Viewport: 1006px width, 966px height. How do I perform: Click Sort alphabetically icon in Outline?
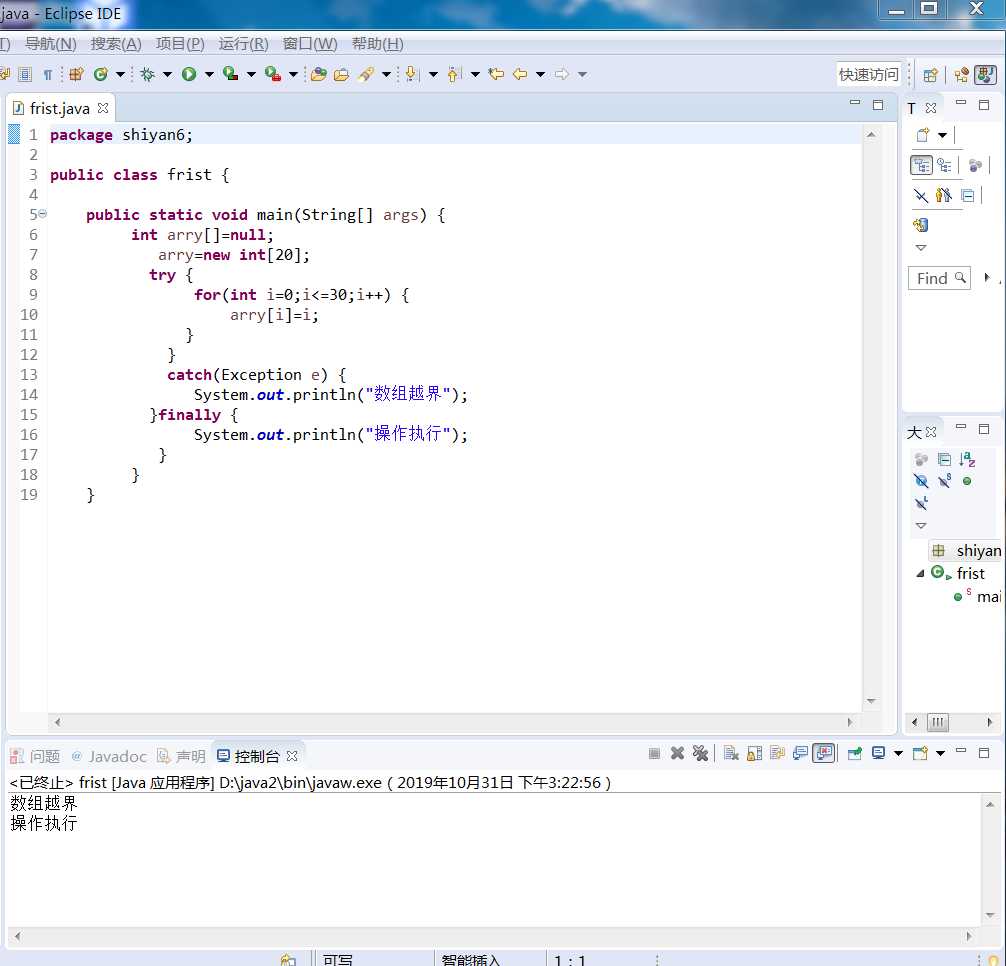[x=967, y=459]
